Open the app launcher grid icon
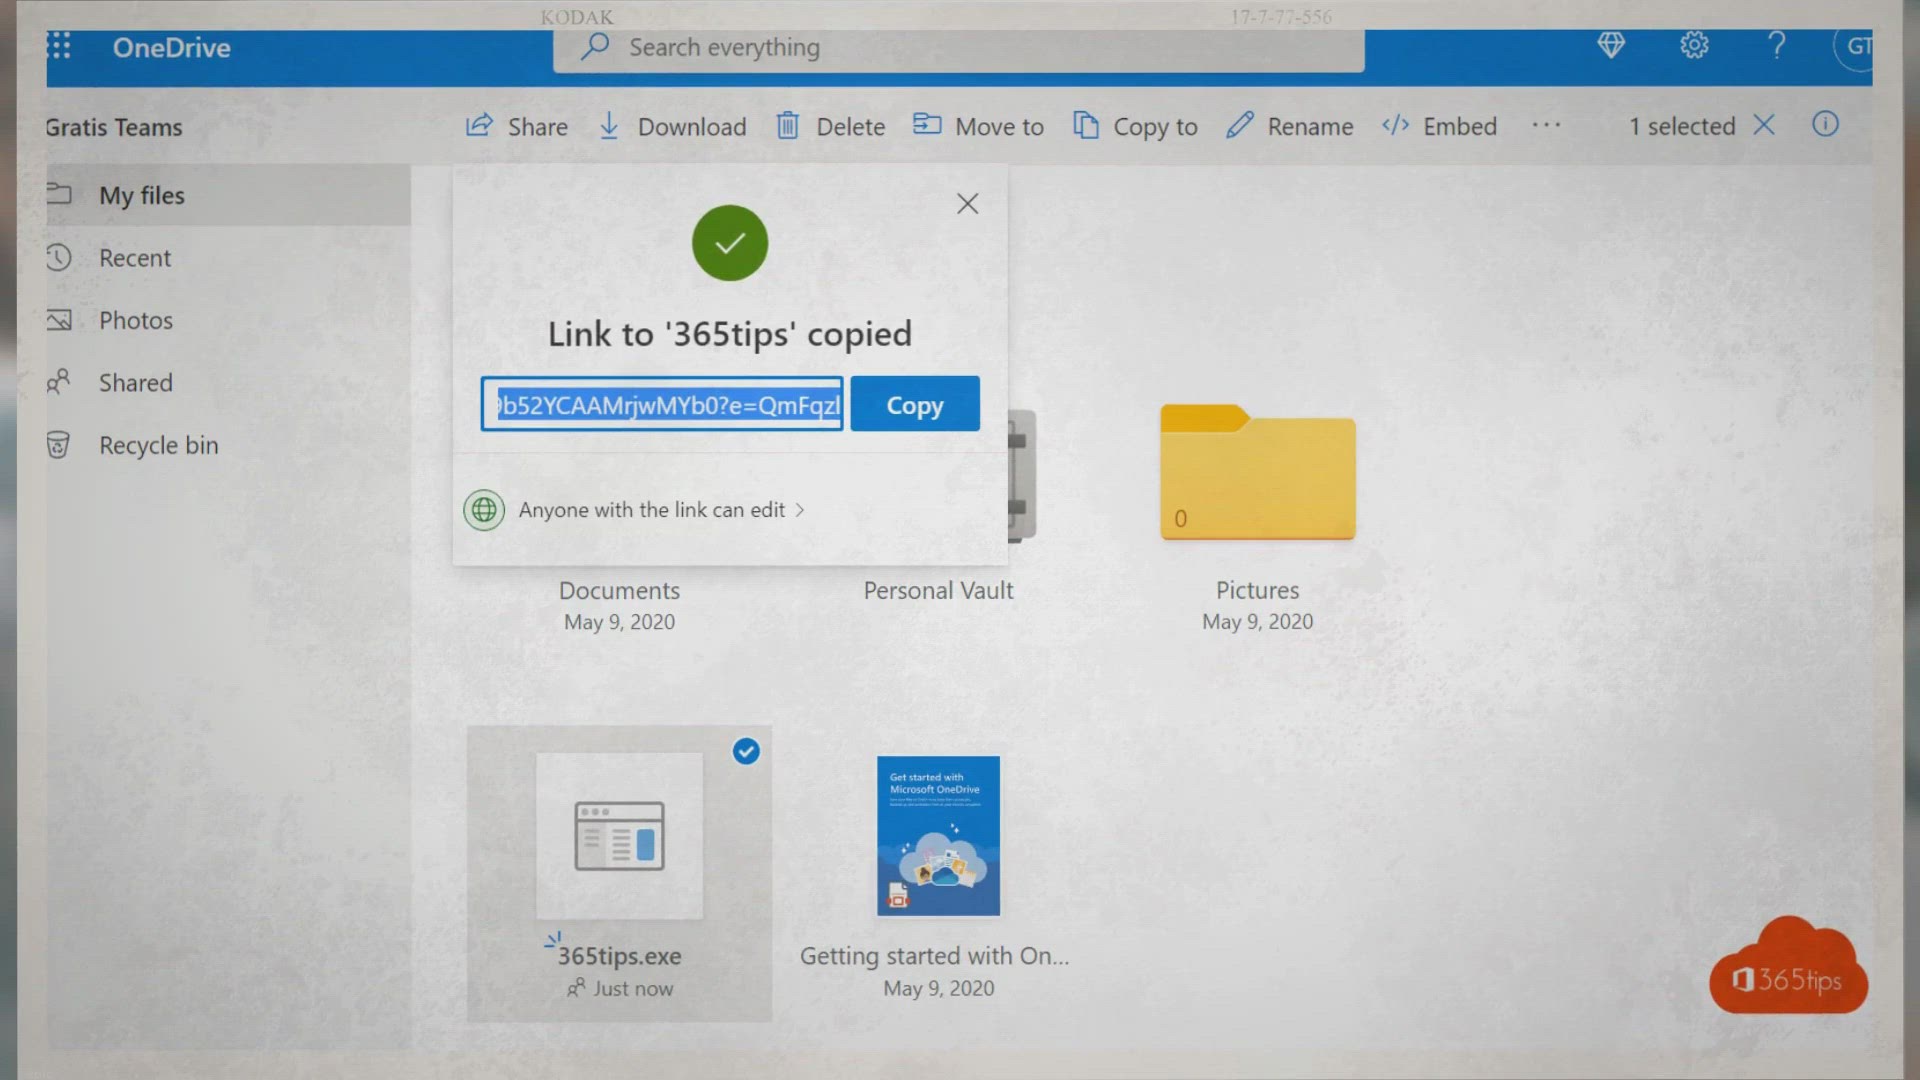 [x=59, y=46]
